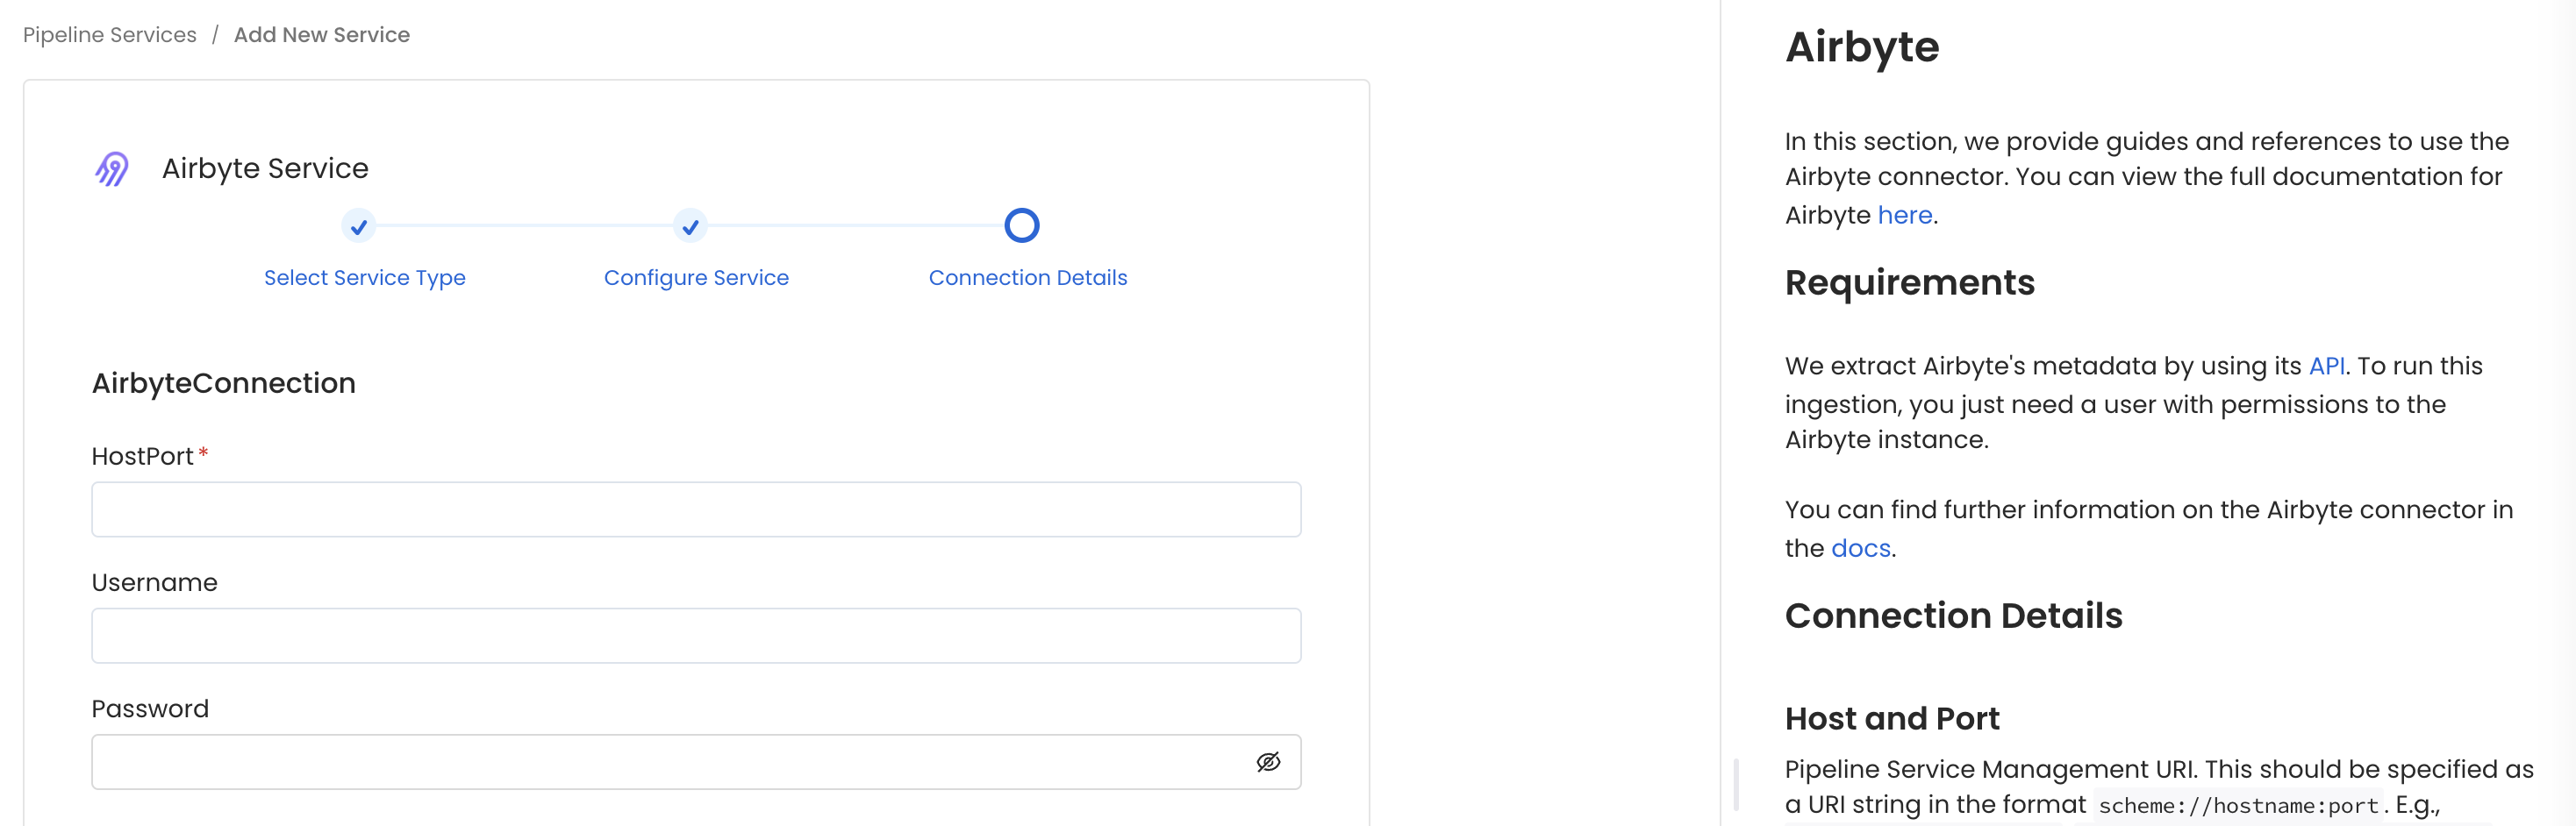Click the checkmark icon on Select Service Type step
The width and height of the screenshot is (2576, 826).
point(359,227)
